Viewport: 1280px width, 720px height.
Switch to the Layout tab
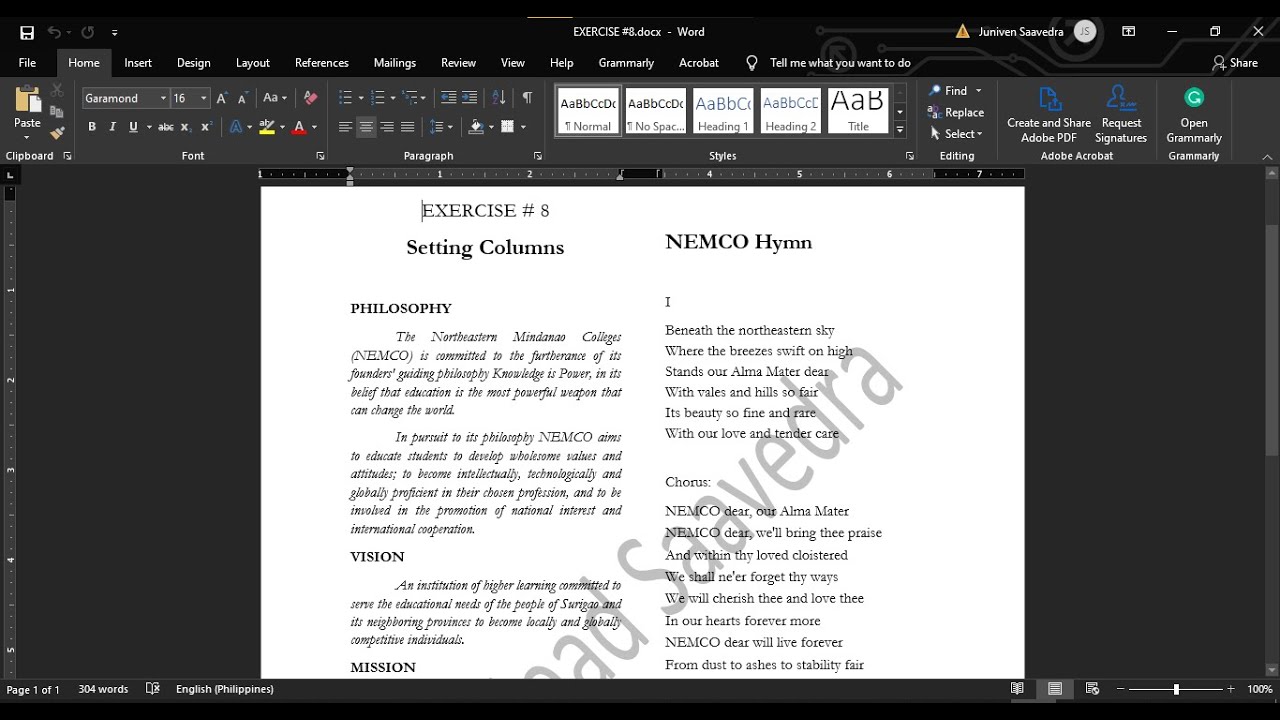point(253,62)
